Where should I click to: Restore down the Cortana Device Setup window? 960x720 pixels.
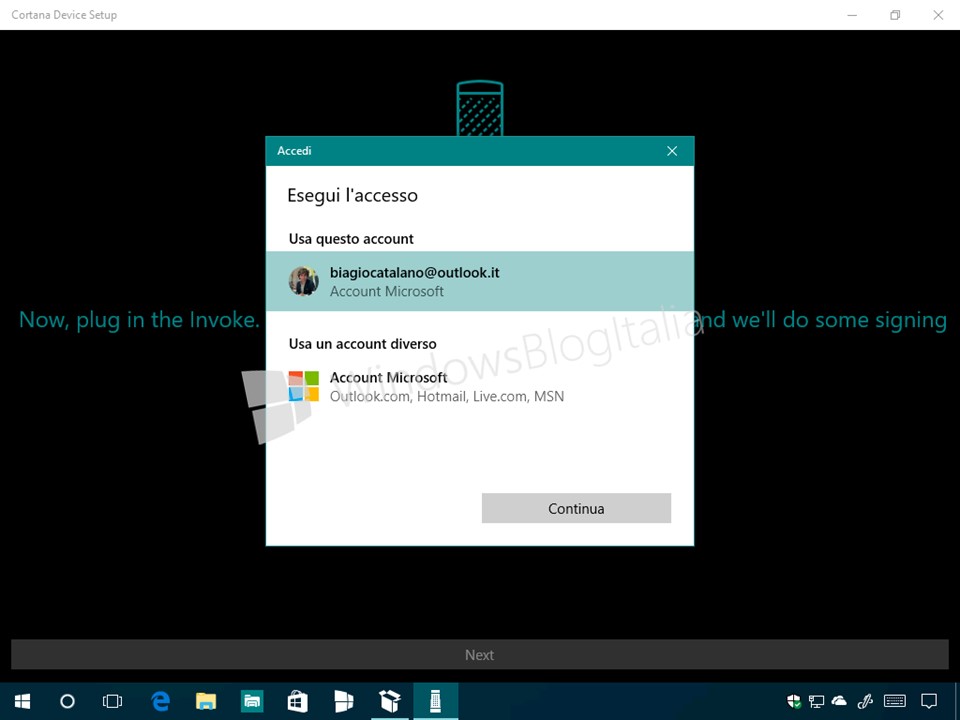tap(895, 15)
